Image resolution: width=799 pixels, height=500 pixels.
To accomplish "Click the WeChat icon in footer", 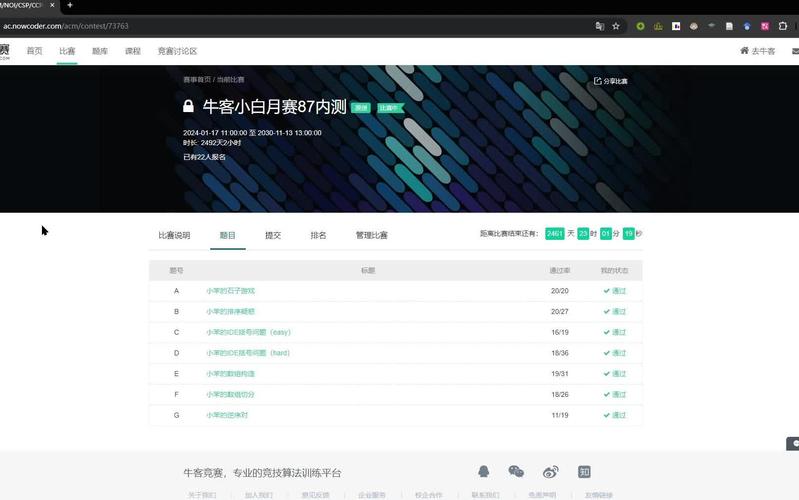I will point(516,472).
